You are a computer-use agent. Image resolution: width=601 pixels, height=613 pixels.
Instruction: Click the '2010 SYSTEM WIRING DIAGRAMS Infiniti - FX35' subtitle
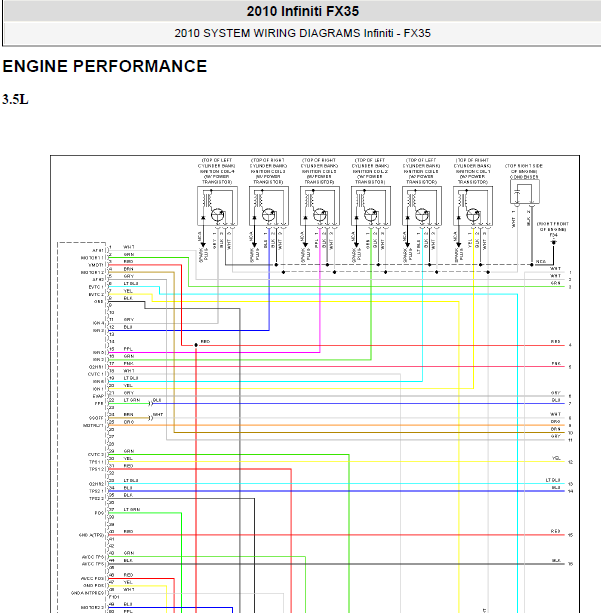pyautogui.click(x=303, y=33)
